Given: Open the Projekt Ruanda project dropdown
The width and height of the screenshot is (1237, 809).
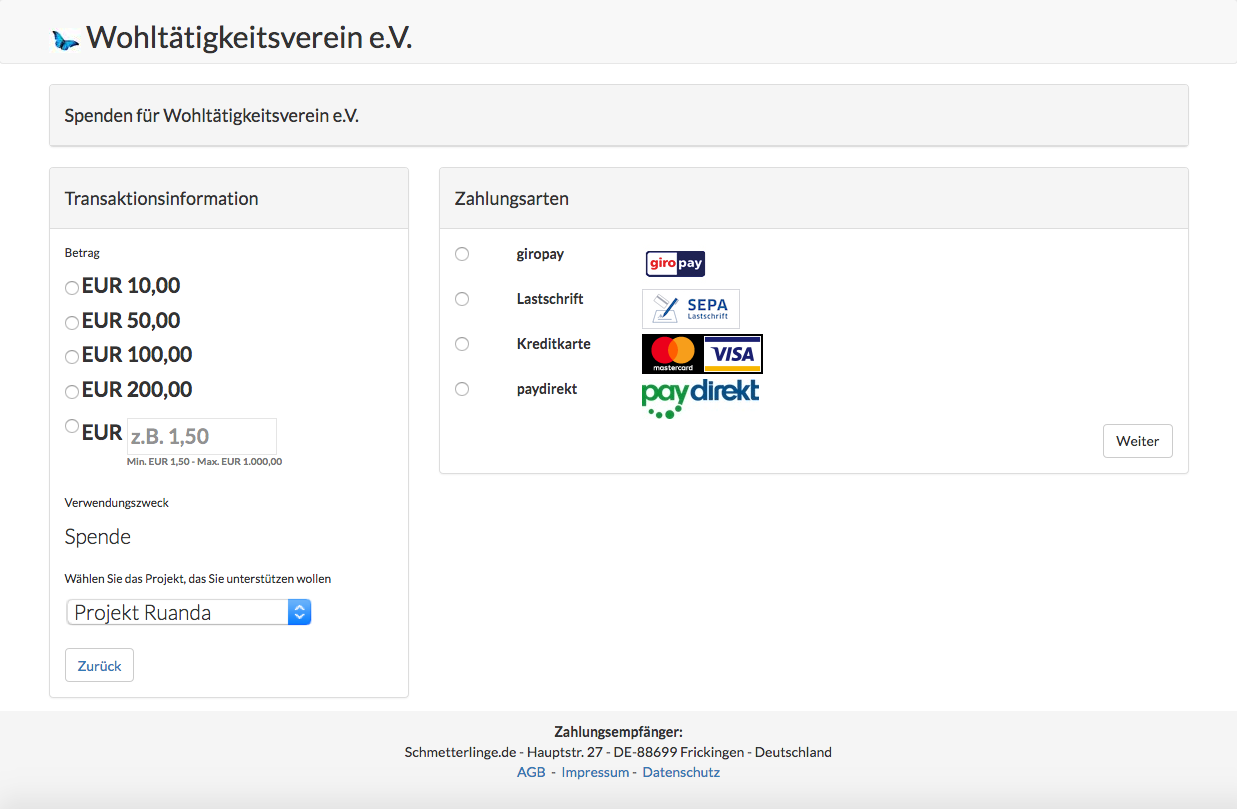Looking at the screenshot, I should pyautogui.click(x=189, y=612).
